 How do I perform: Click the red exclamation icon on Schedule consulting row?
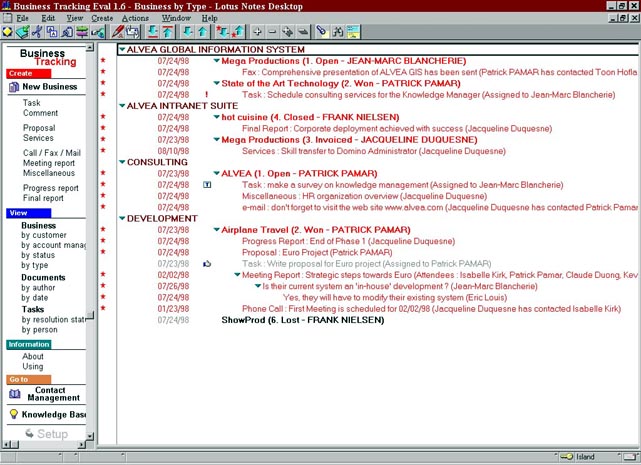point(207,94)
